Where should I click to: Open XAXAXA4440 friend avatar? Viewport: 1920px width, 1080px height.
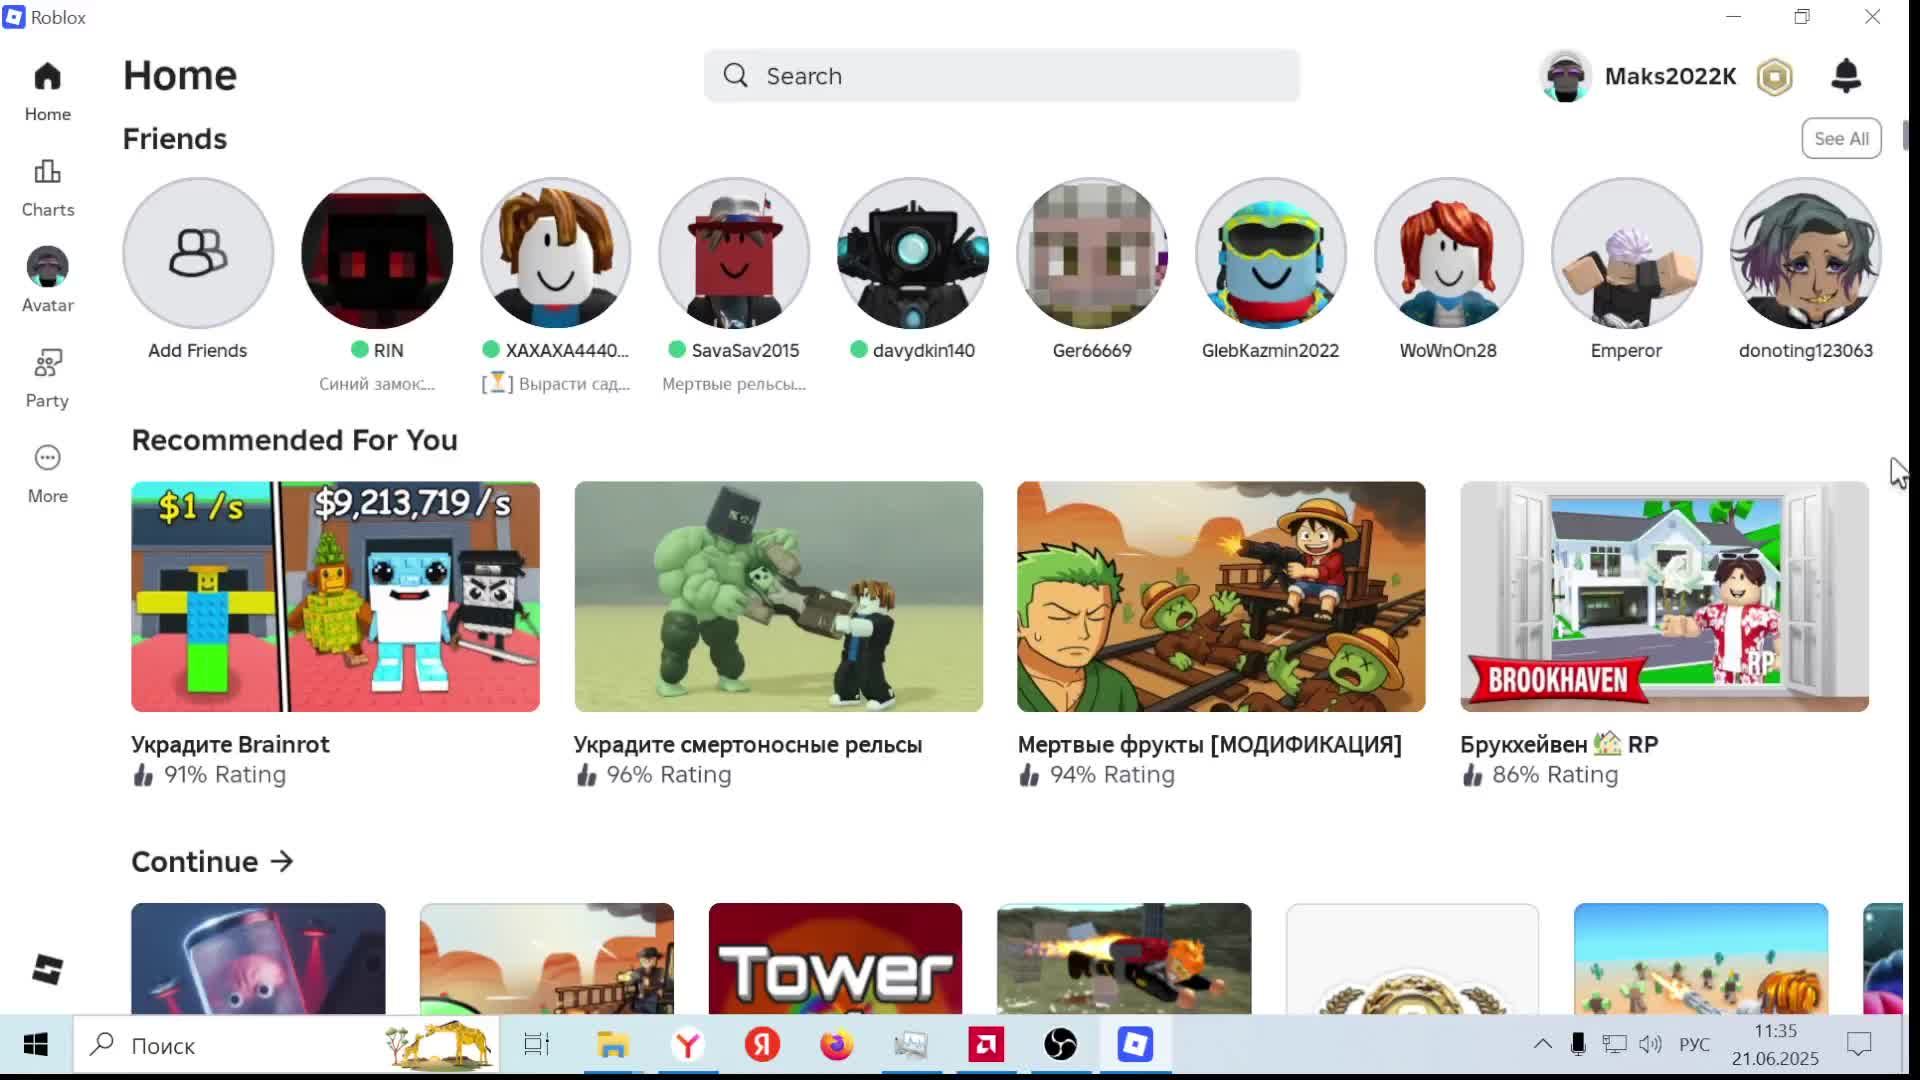(555, 253)
